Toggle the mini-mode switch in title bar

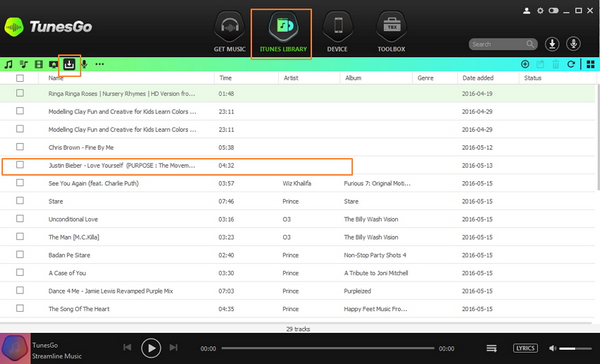553,11
